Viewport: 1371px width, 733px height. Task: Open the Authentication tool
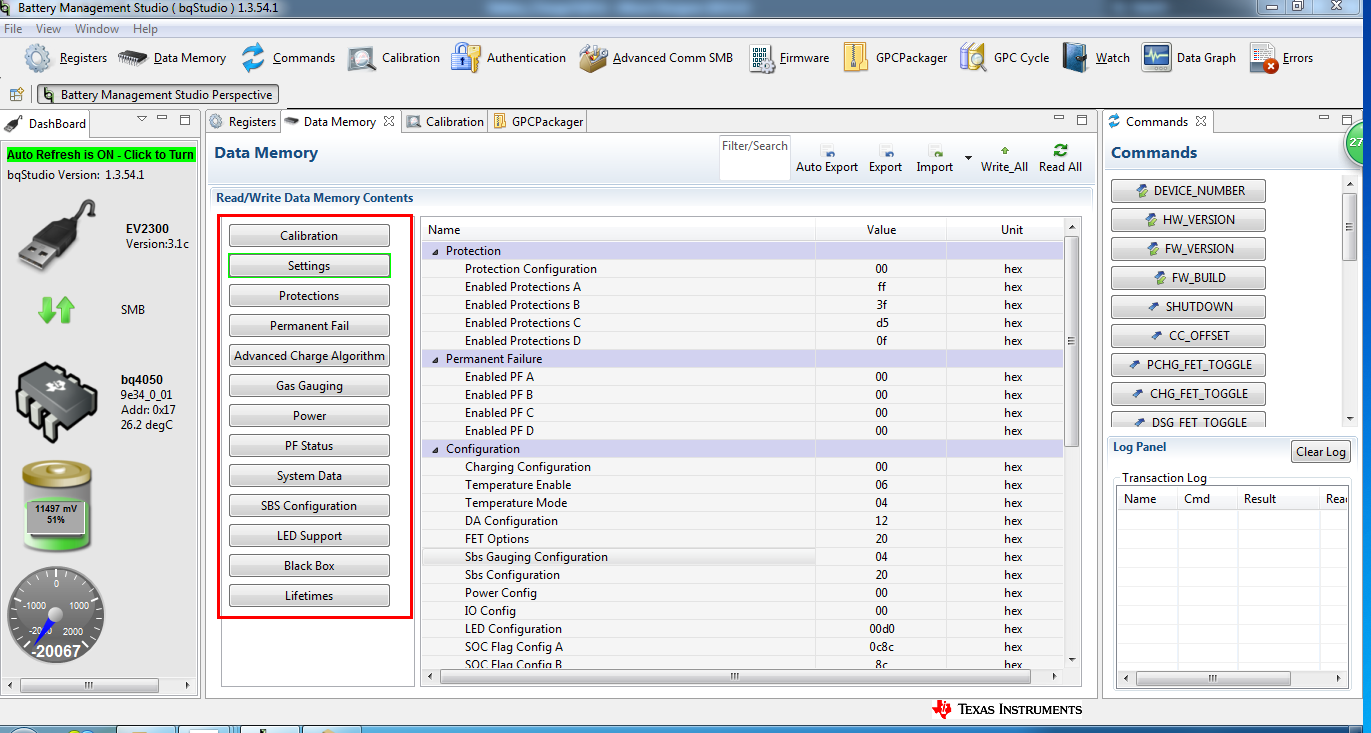coord(509,58)
